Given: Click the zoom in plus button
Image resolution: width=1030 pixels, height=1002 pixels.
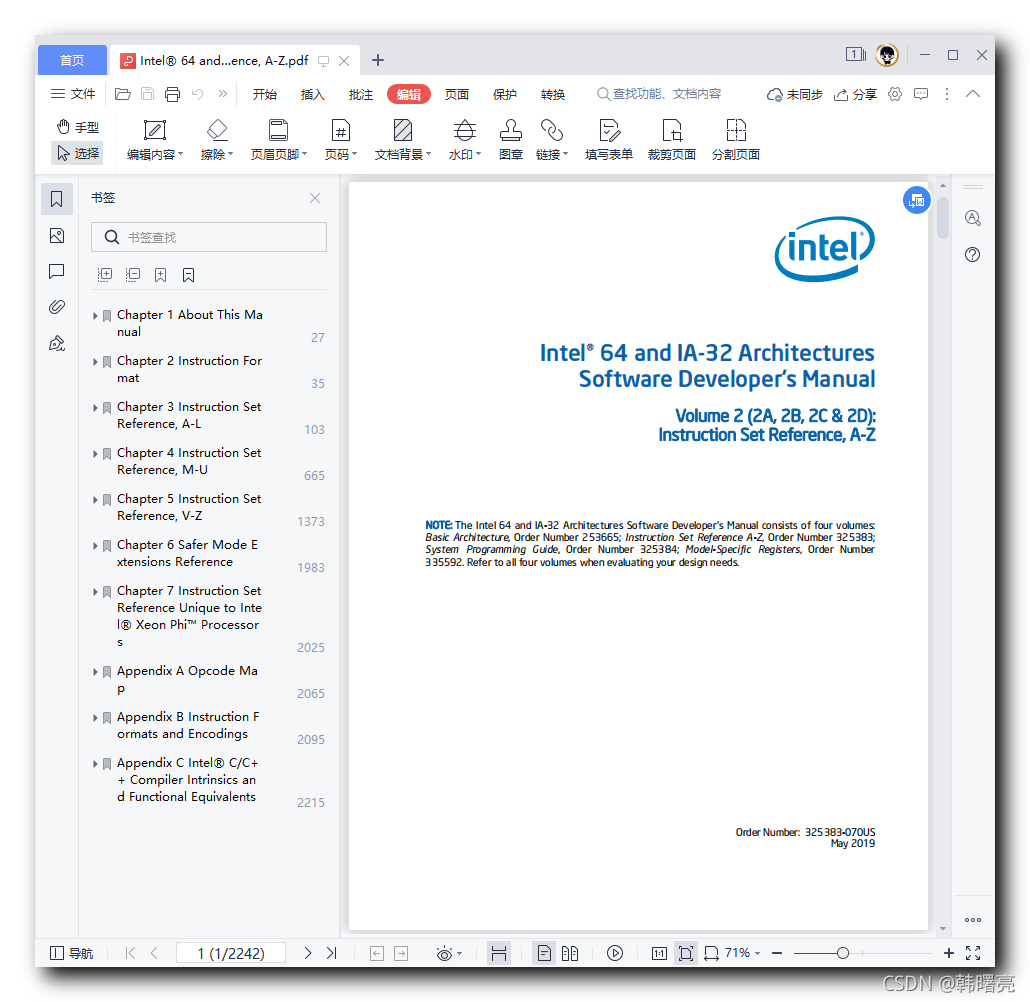Looking at the screenshot, I should click(949, 953).
